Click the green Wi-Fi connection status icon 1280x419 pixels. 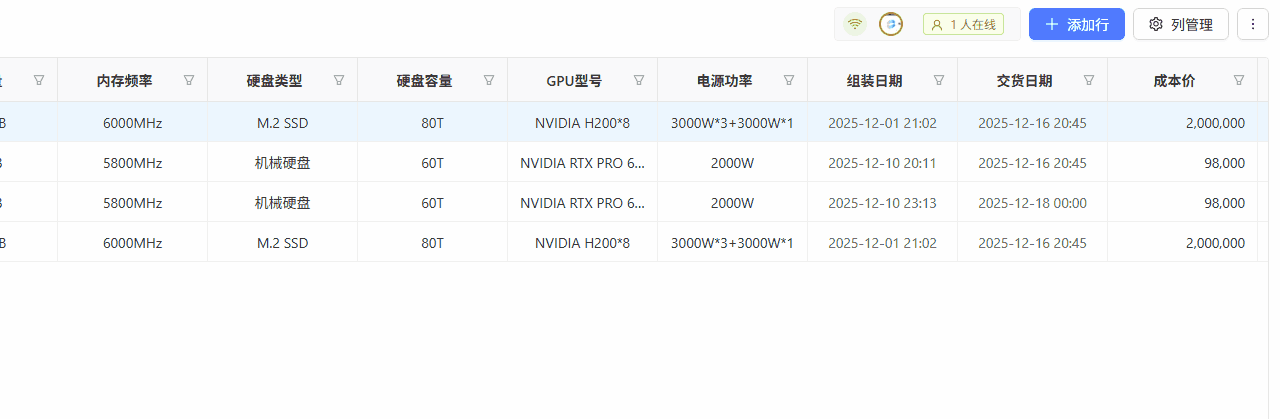[855, 24]
